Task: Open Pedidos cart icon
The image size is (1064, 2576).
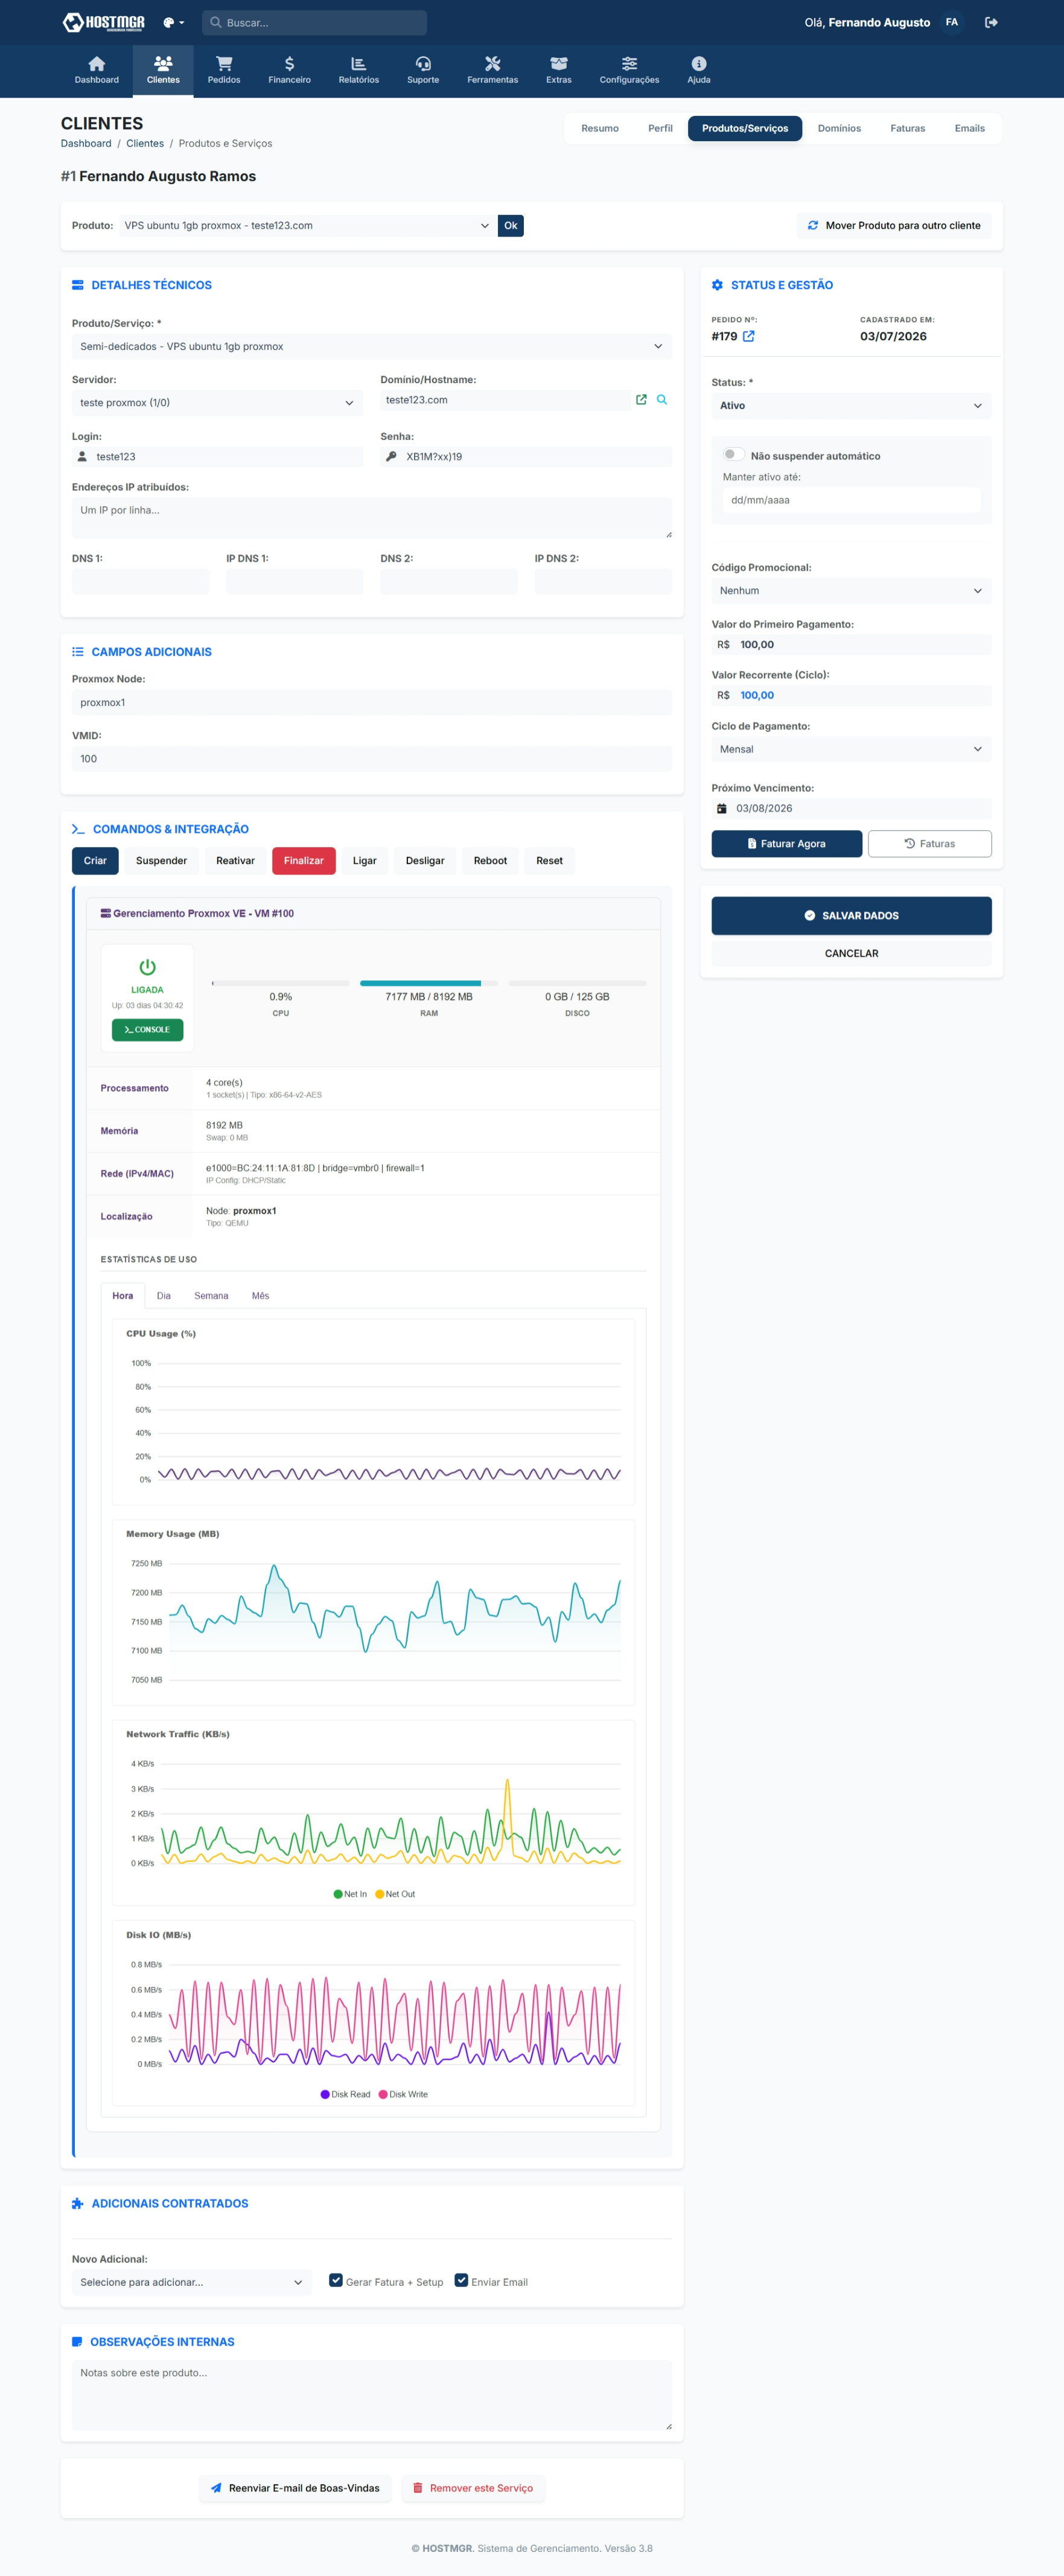Action: [224, 63]
